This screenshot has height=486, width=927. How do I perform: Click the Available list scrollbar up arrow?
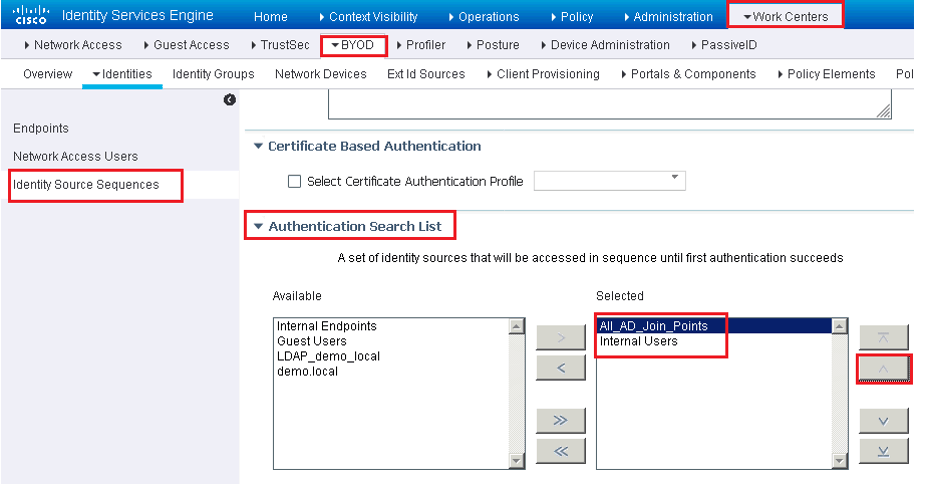point(517,326)
